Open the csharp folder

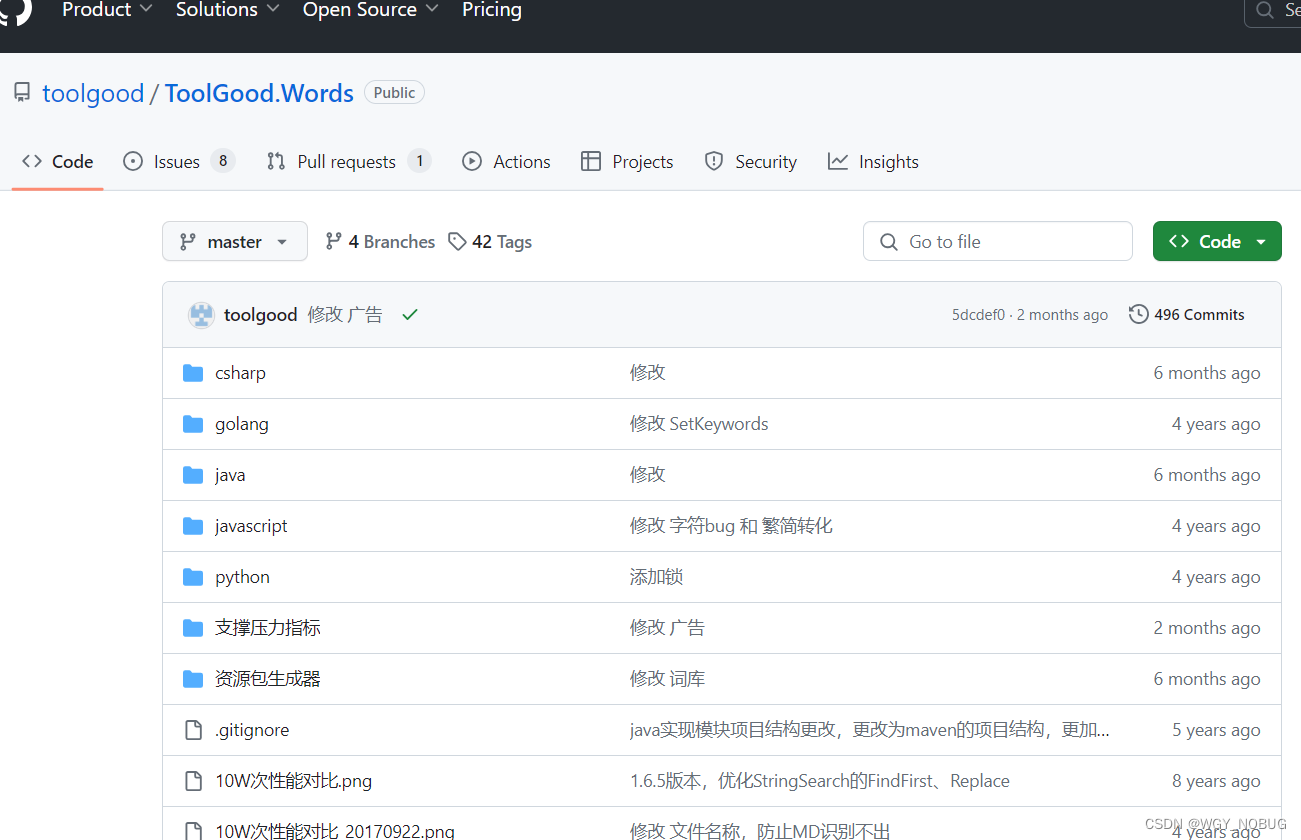(x=240, y=373)
